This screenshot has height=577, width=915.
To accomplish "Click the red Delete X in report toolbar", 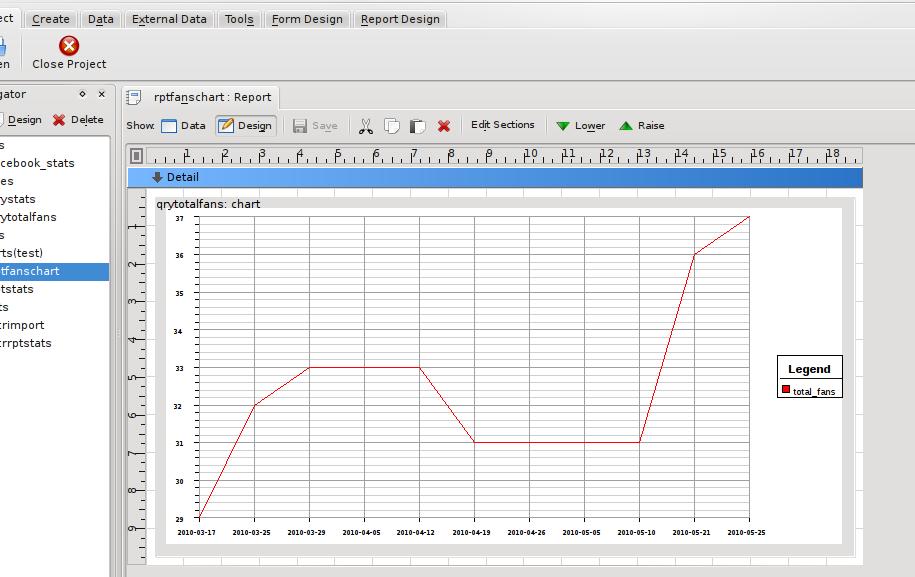I will 444,126.
